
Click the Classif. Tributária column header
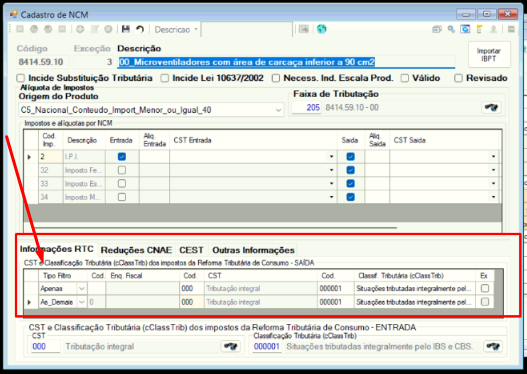coord(414,276)
